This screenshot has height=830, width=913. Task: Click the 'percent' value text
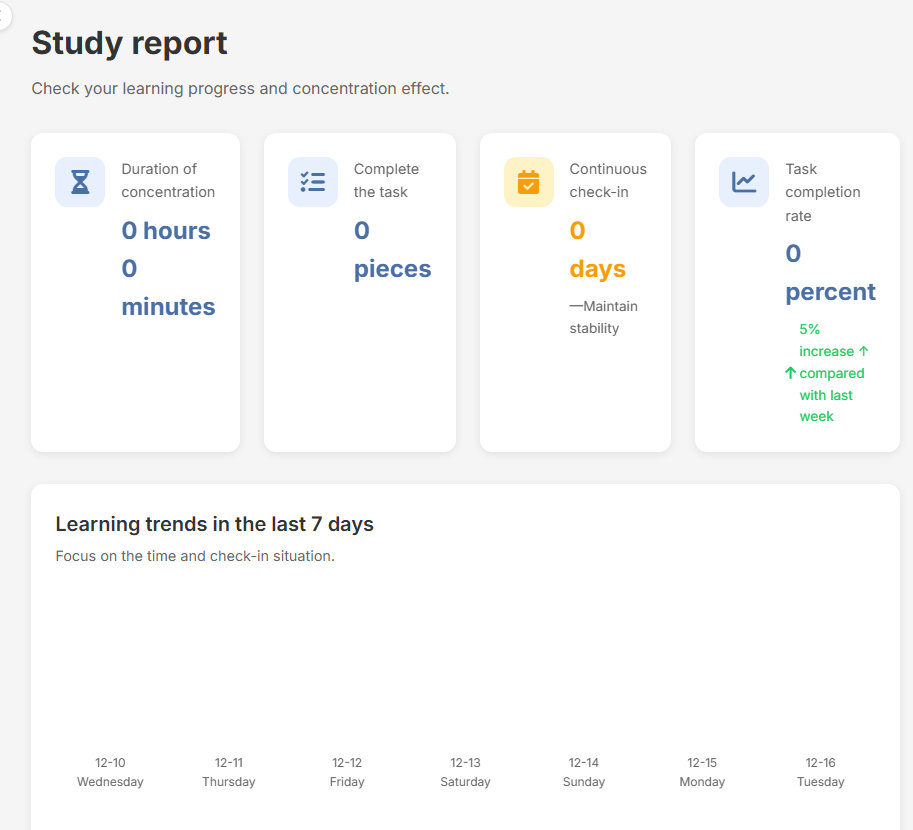click(830, 292)
